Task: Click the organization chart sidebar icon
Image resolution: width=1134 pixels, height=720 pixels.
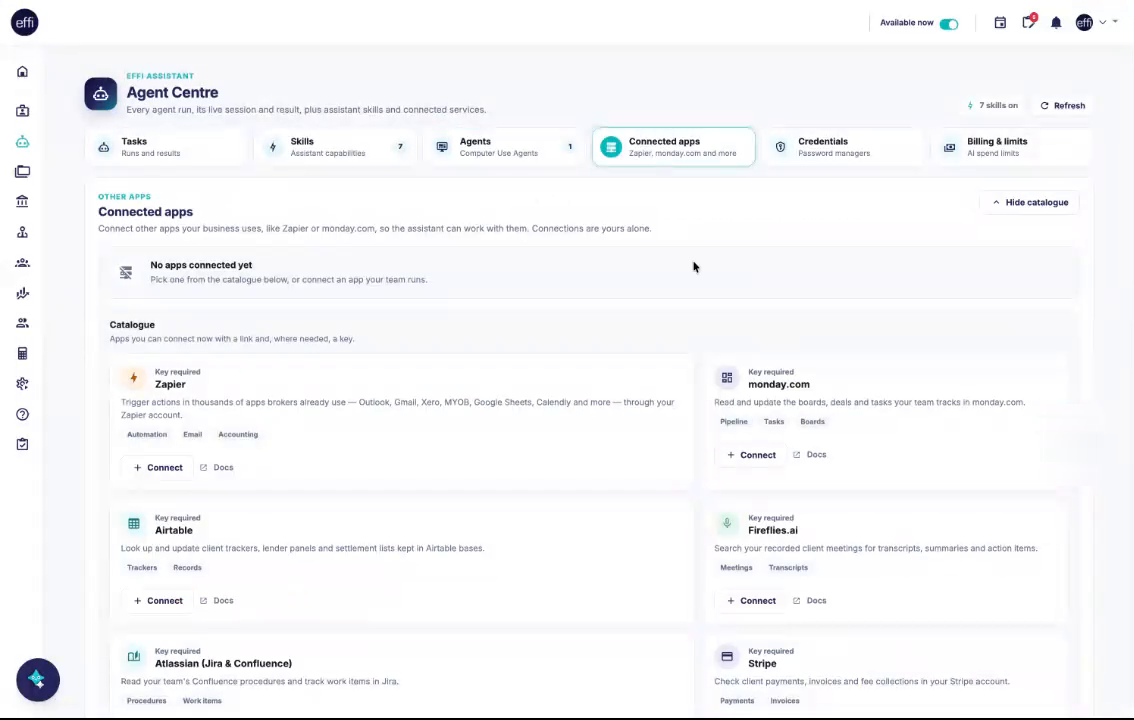Action: 22,232
